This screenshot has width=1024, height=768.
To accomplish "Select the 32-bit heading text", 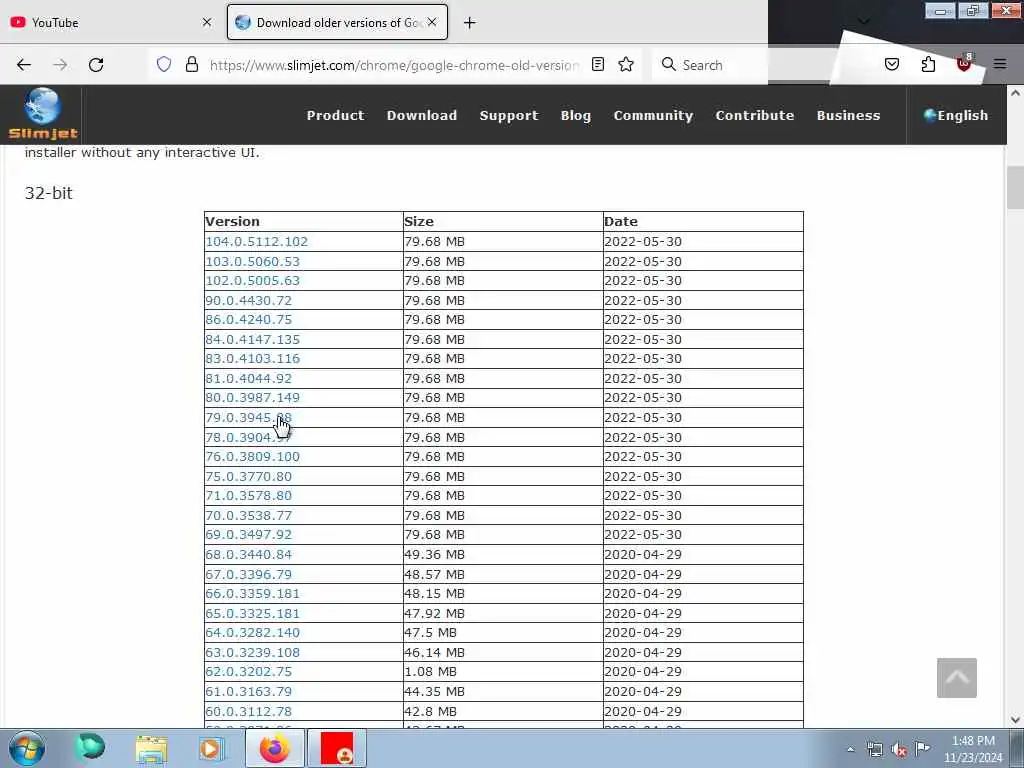I will click(x=48, y=193).
